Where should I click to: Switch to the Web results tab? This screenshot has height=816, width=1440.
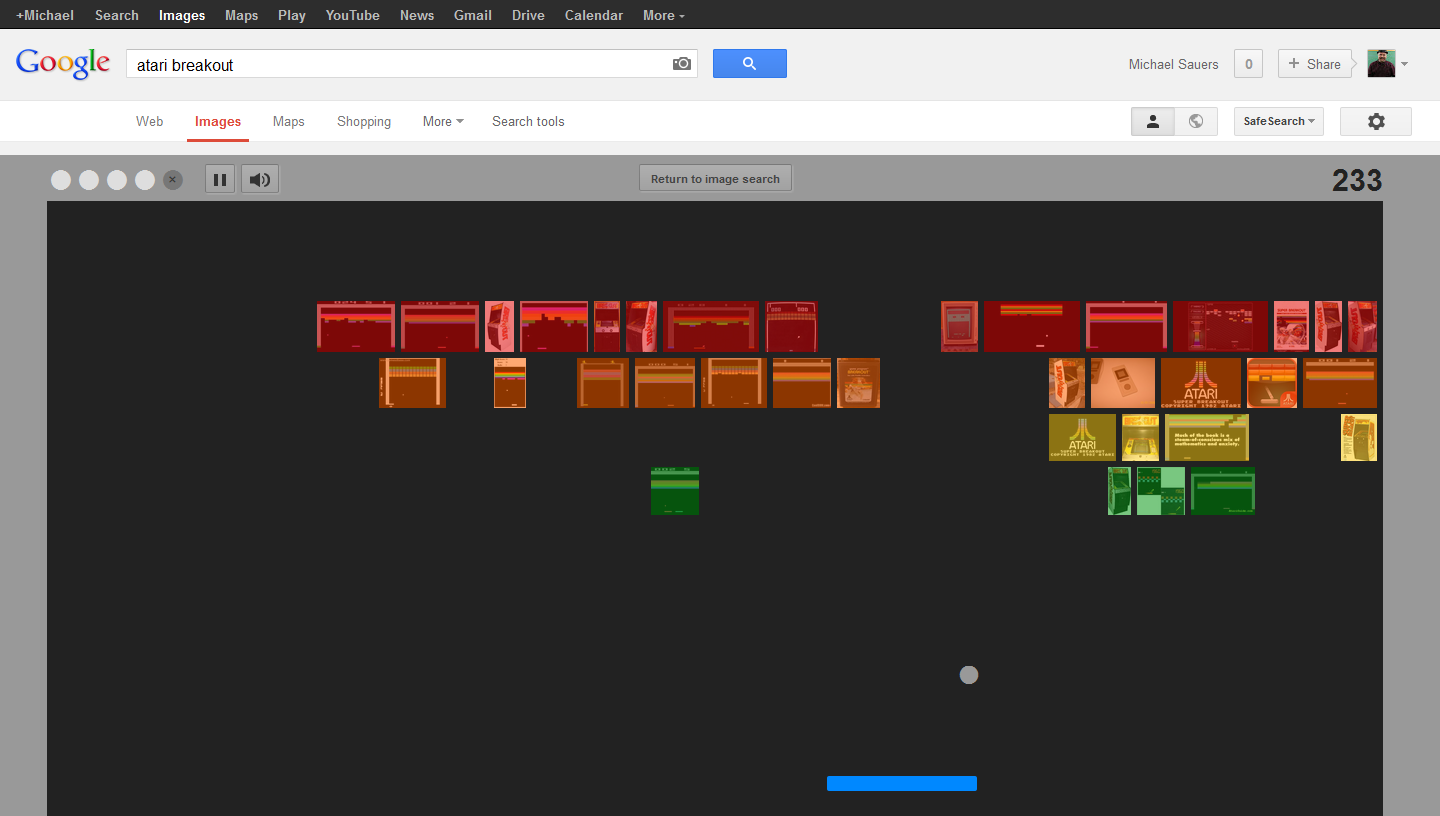150,121
